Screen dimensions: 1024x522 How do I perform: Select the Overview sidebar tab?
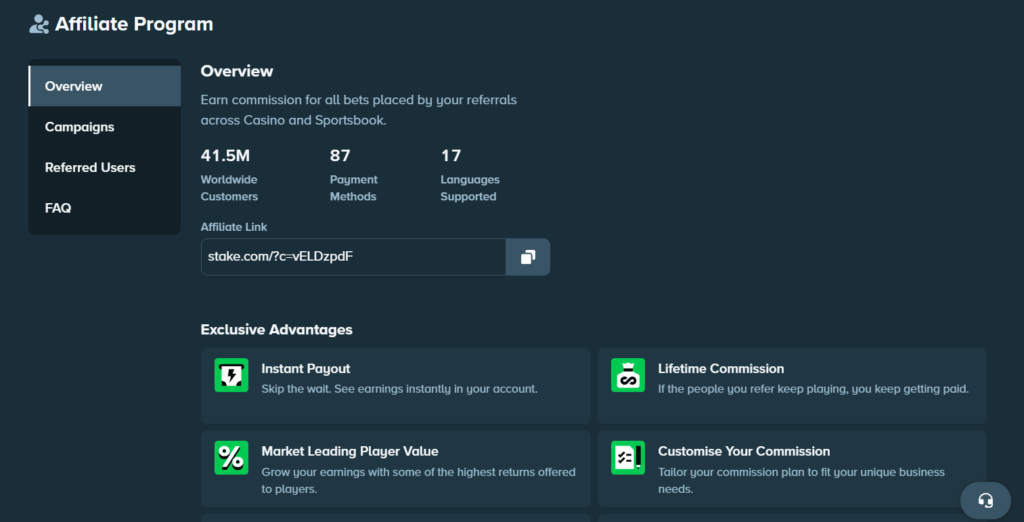104,86
